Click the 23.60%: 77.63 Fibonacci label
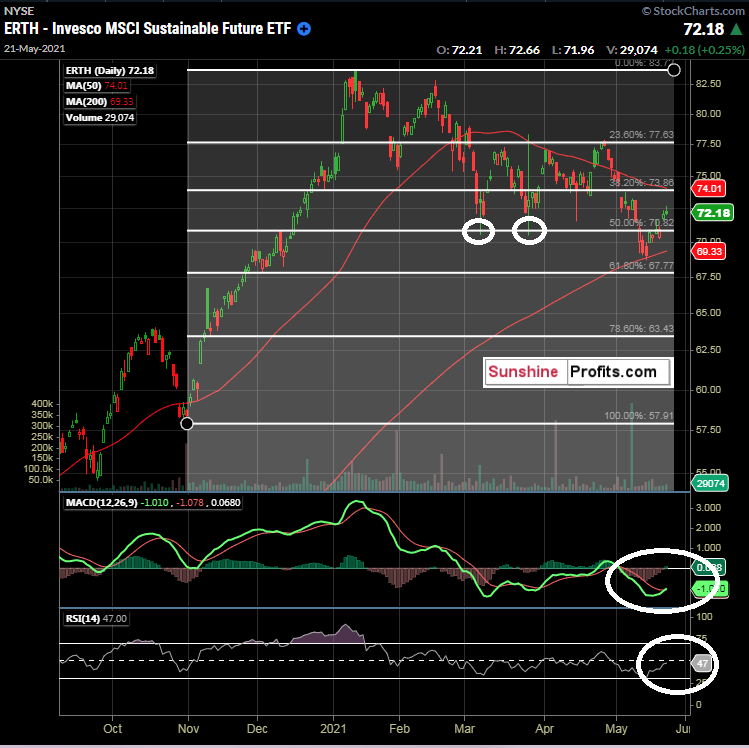The width and height of the screenshot is (749, 748). click(x=641, y=135)
